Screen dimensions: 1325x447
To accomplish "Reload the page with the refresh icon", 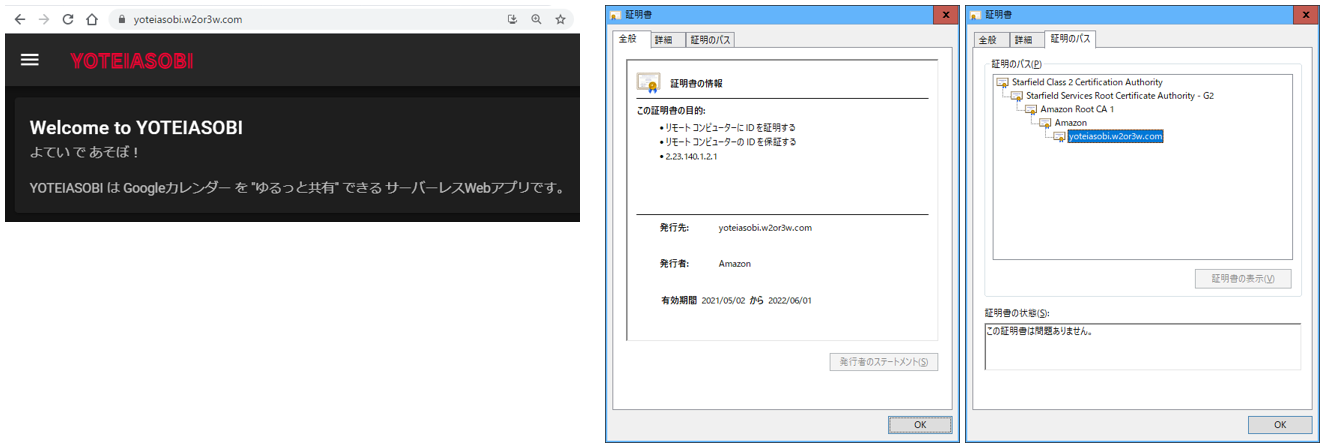I will tap(68, 19).
